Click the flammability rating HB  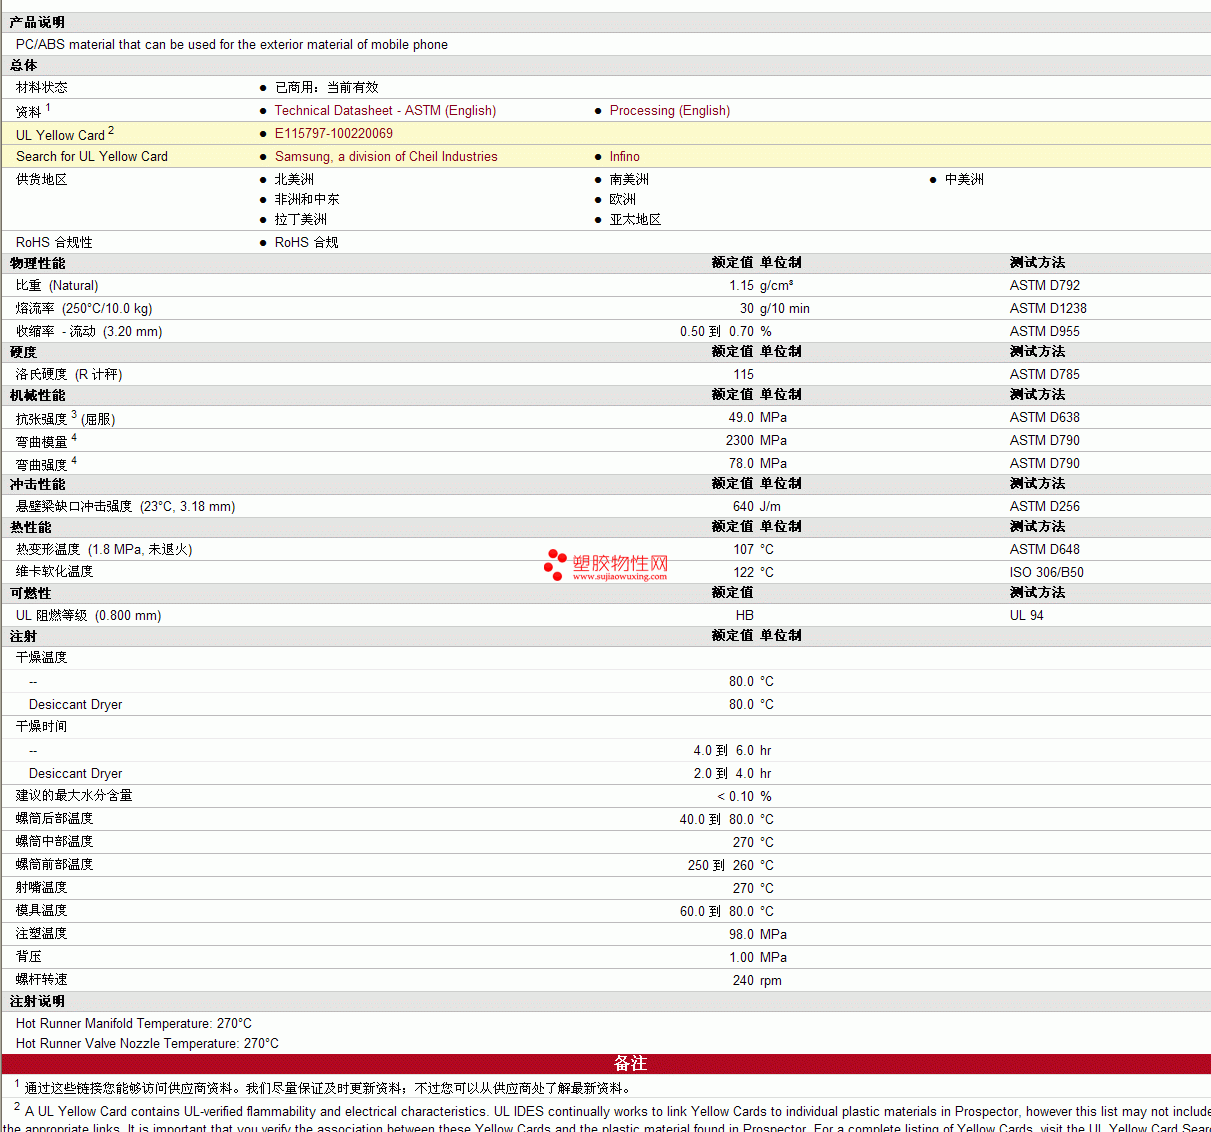pos(745,616)
